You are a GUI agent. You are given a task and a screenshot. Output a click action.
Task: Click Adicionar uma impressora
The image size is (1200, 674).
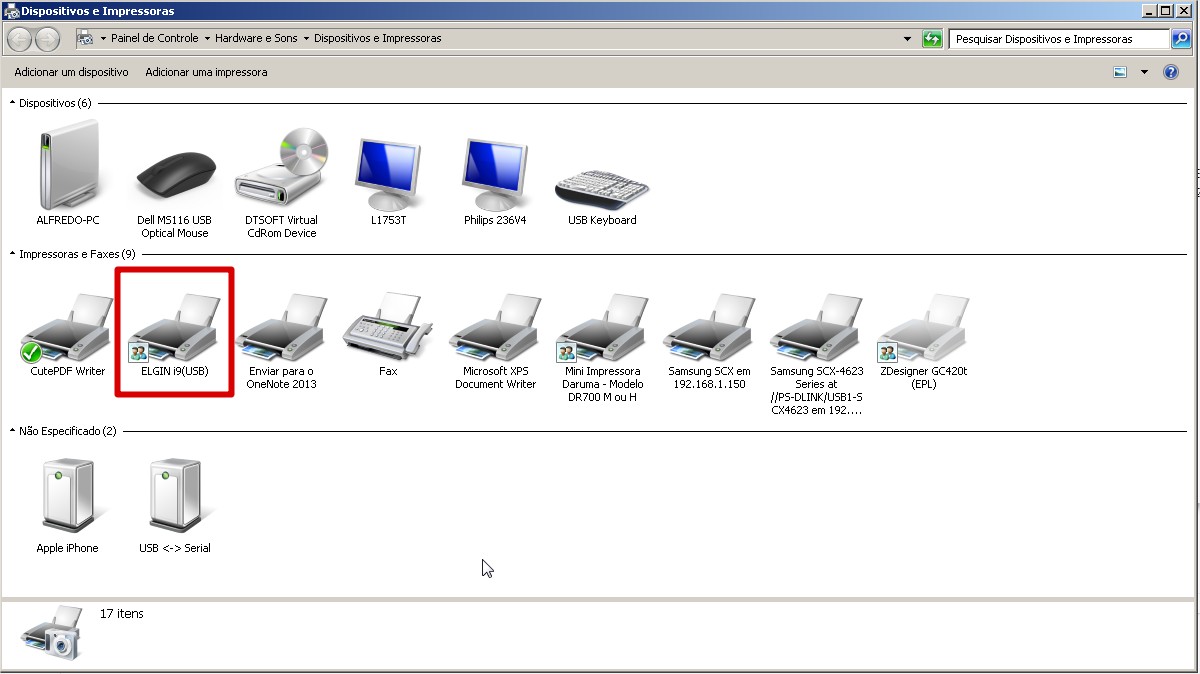point(206,73)
